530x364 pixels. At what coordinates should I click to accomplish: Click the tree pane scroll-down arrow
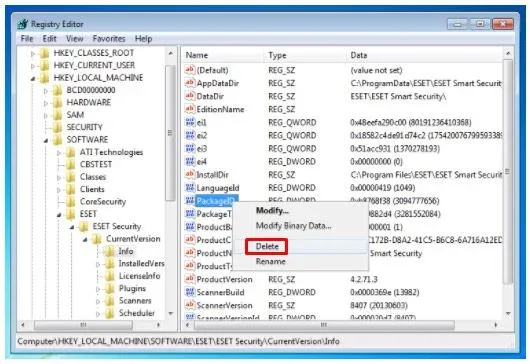[x=170, y=313]
